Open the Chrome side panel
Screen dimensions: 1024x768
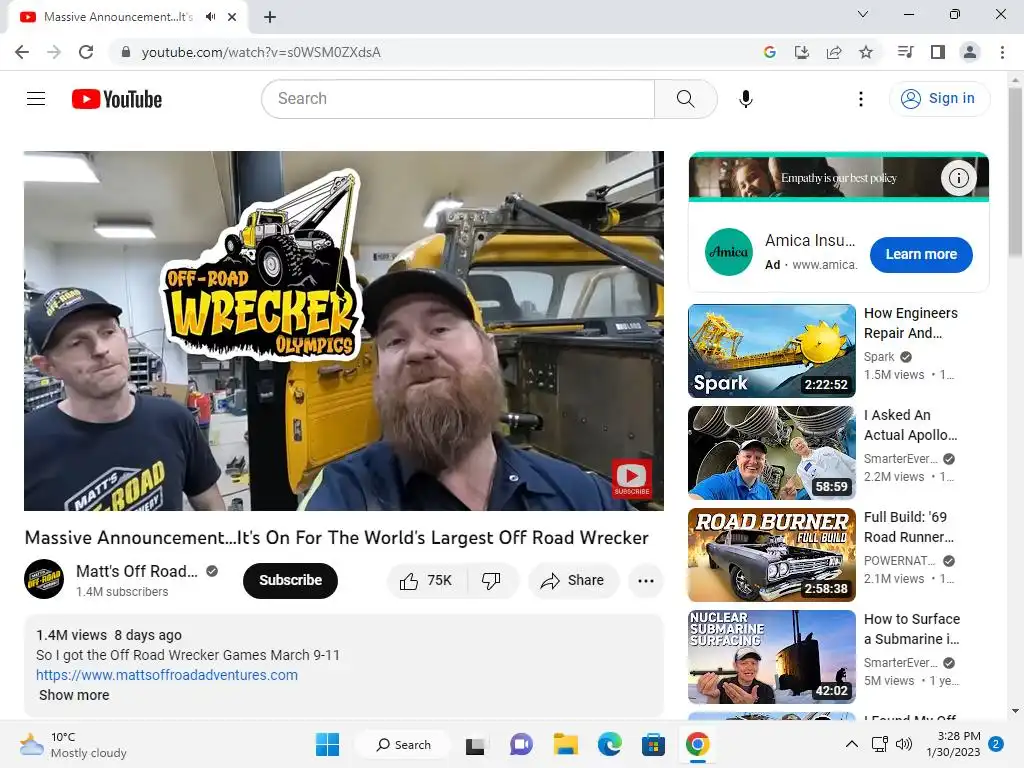pos(938,52)
